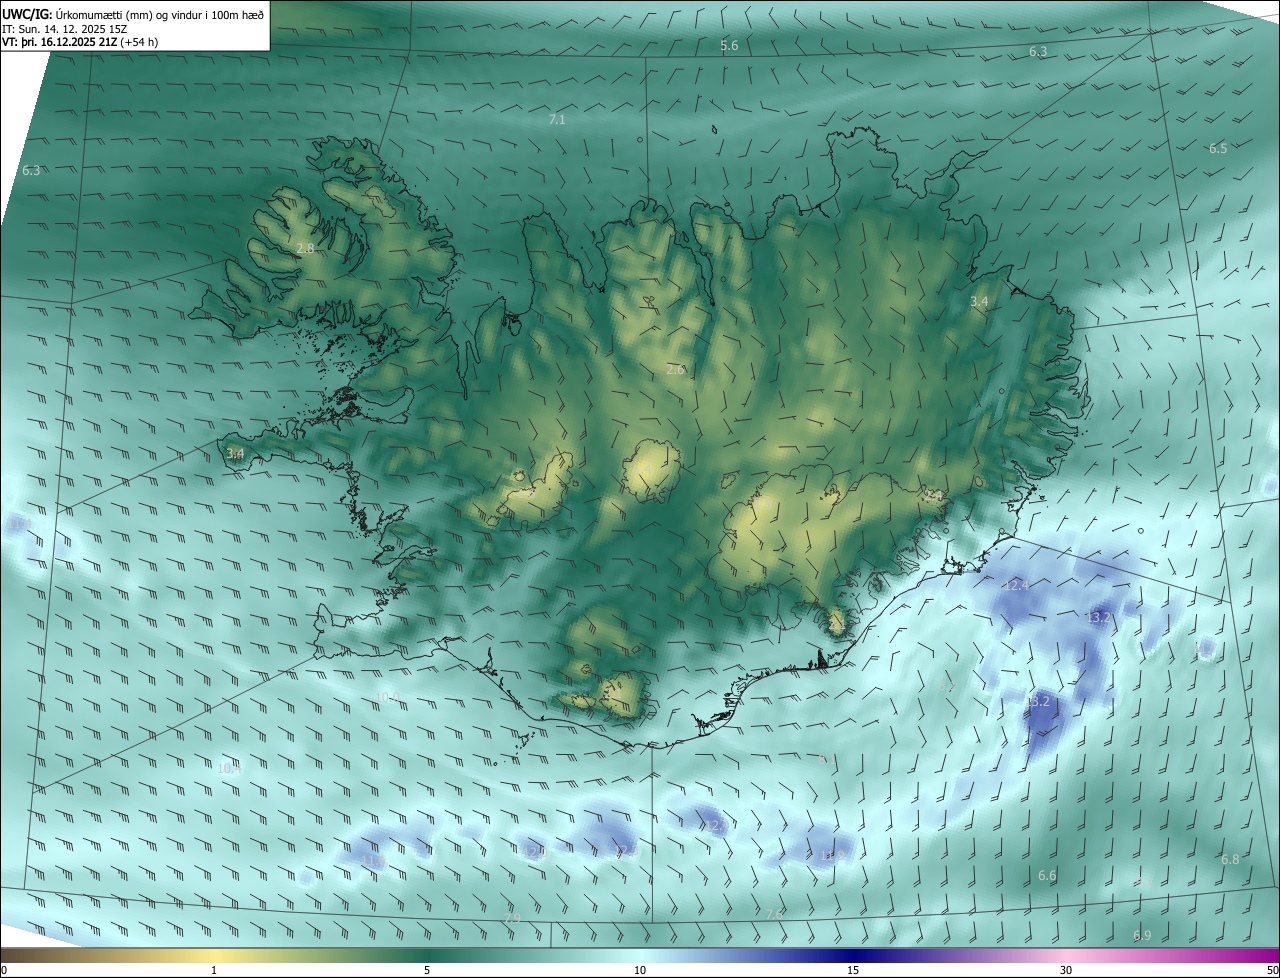Click the 6.8 value label on the map

click(x=1230, y=860)
